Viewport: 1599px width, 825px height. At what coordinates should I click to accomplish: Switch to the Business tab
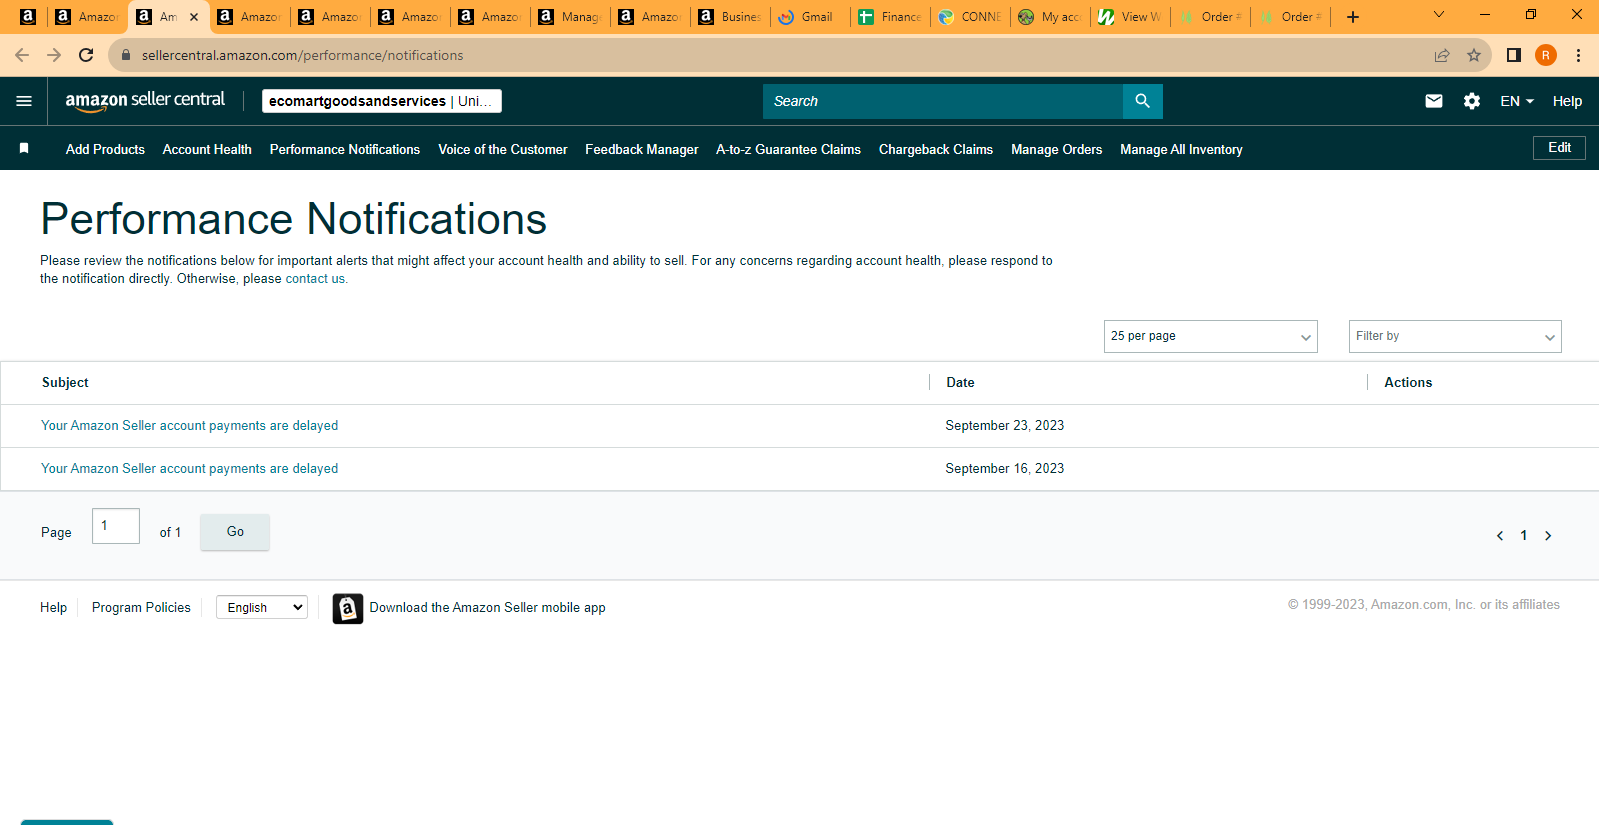coord(731,17)
